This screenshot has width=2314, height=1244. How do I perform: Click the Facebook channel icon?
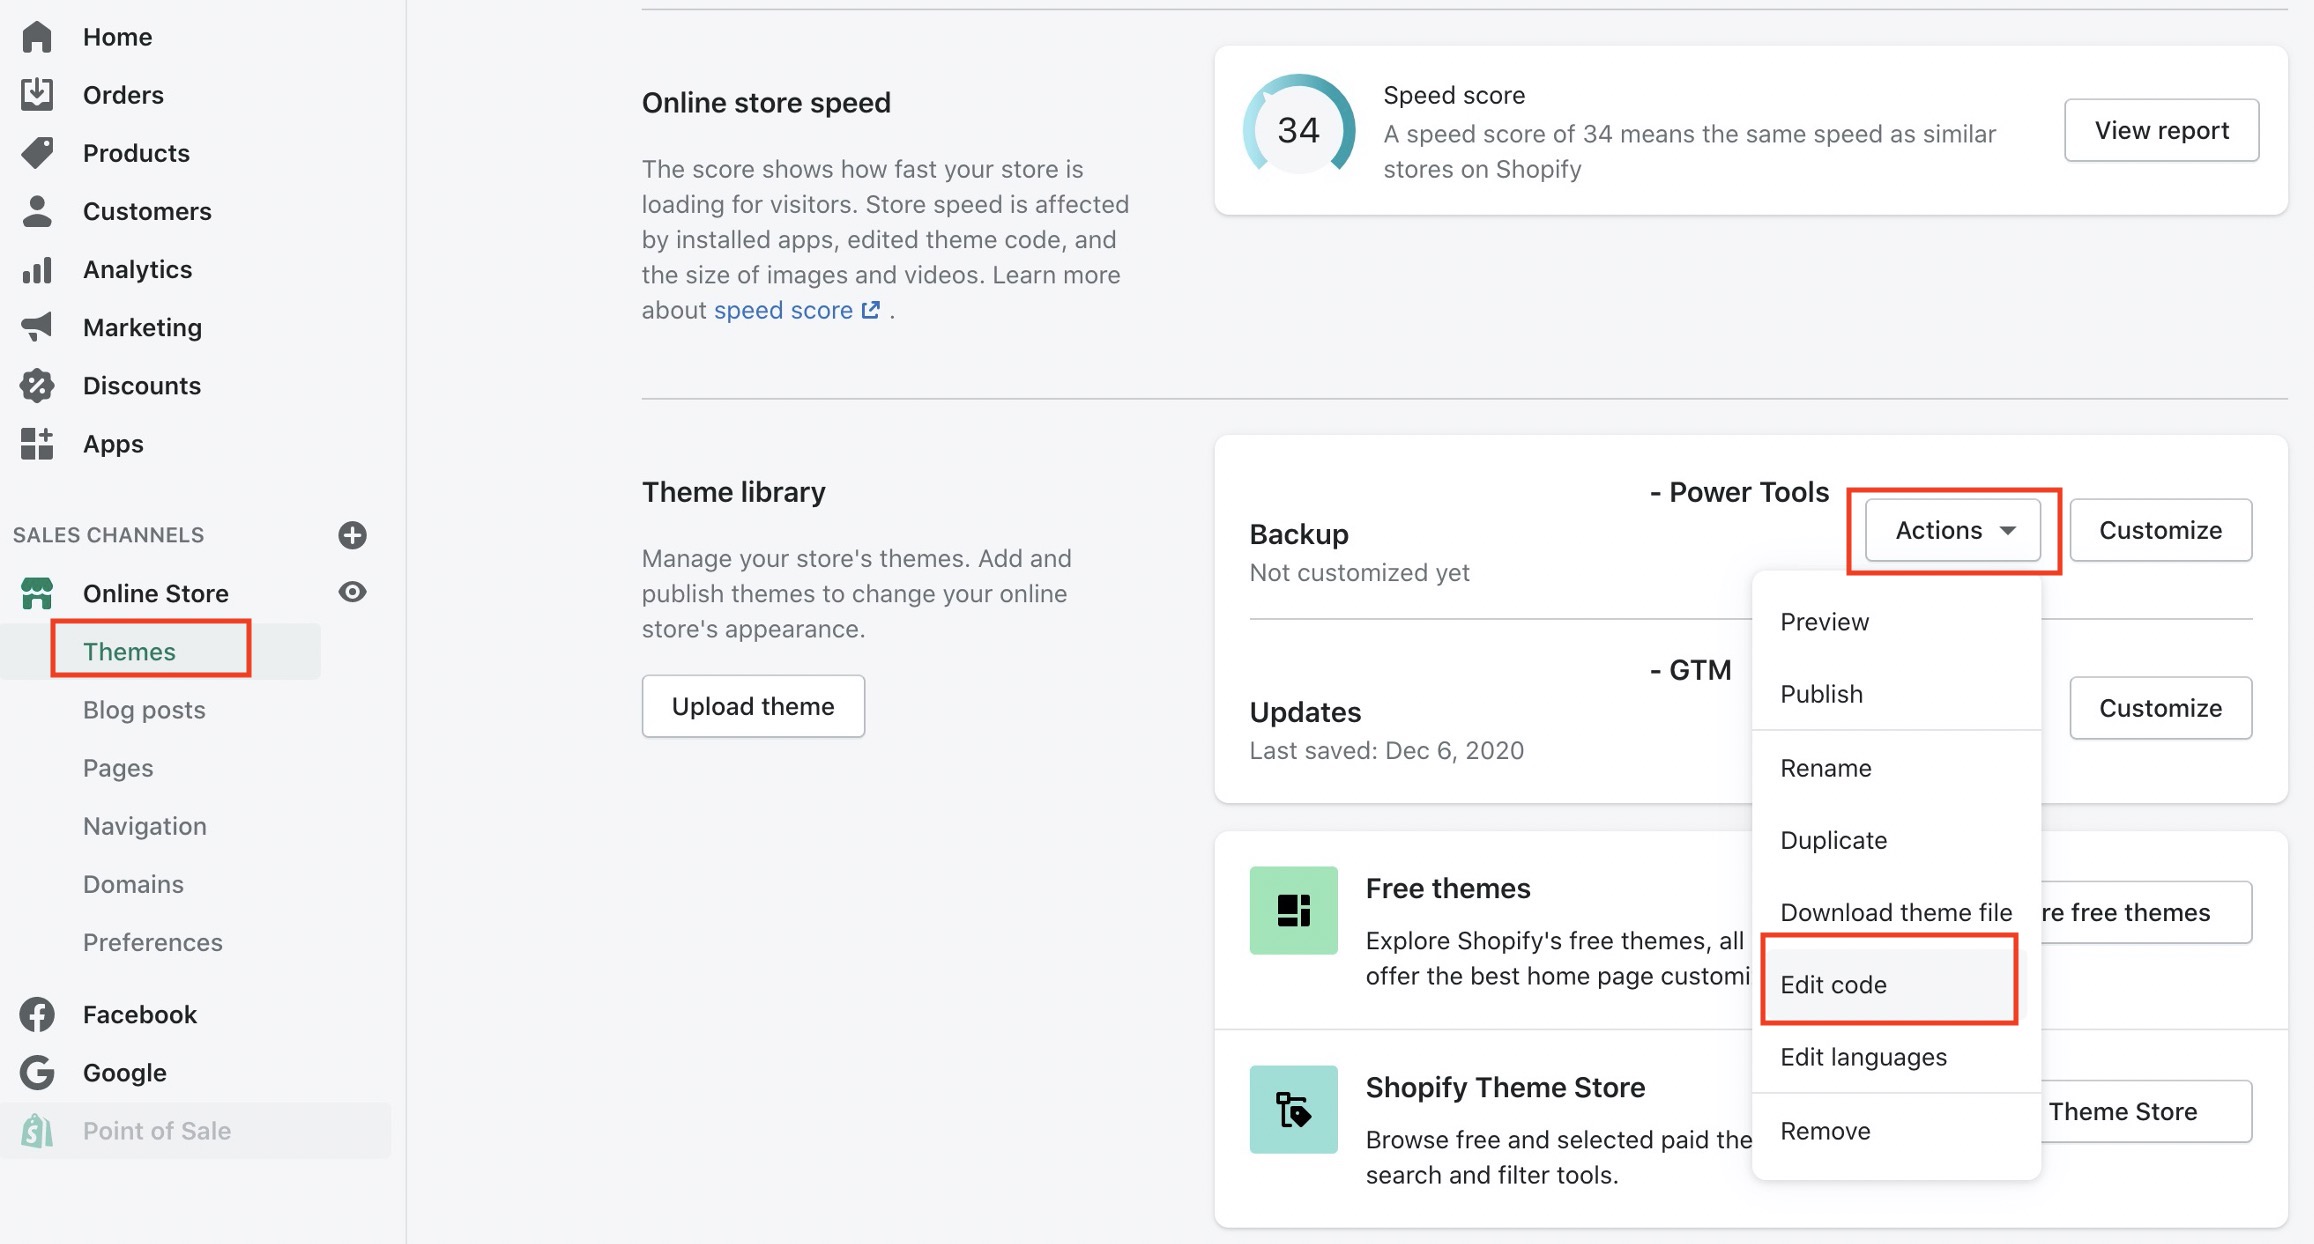pos(37,1015)
